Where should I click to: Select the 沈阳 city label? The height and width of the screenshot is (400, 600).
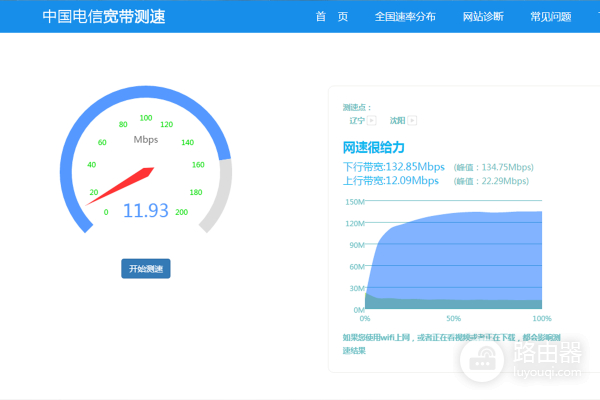(x=397, y=121)
